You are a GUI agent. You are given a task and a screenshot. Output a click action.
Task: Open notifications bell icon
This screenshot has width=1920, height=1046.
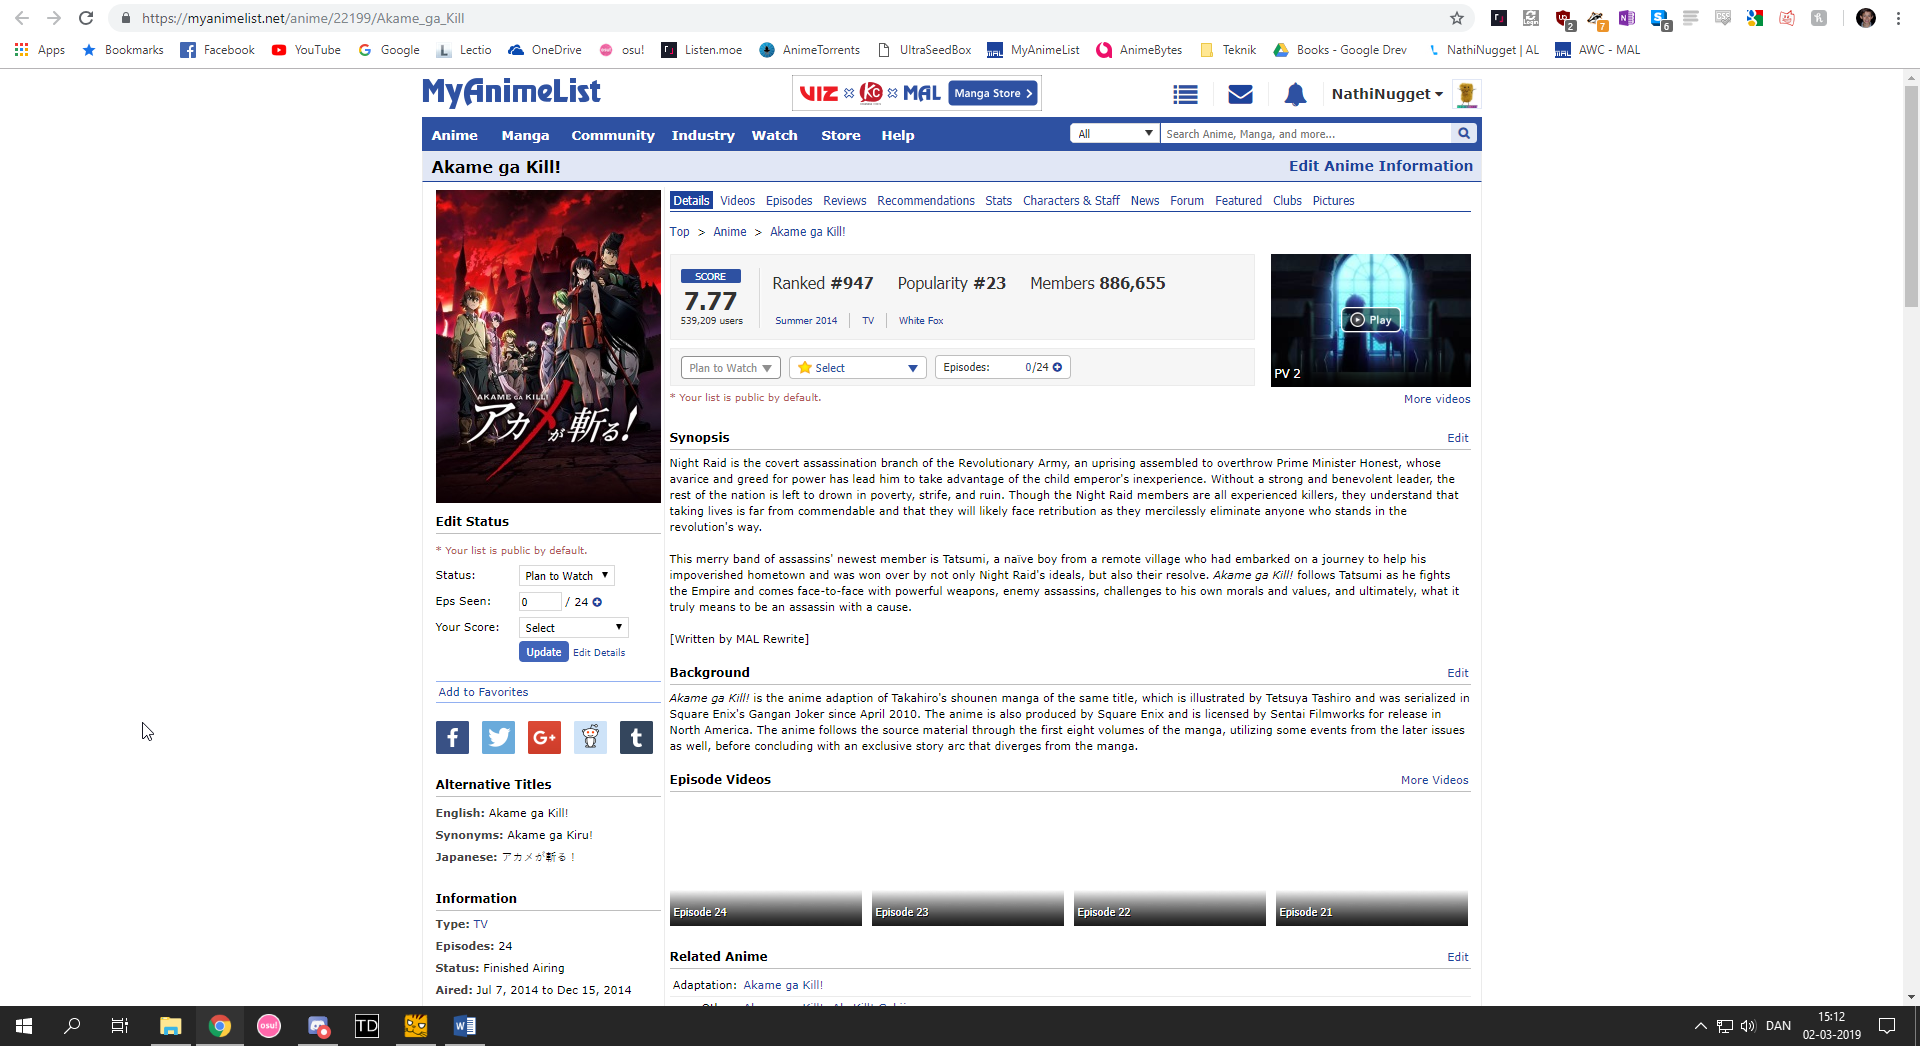click(1295, 94)
